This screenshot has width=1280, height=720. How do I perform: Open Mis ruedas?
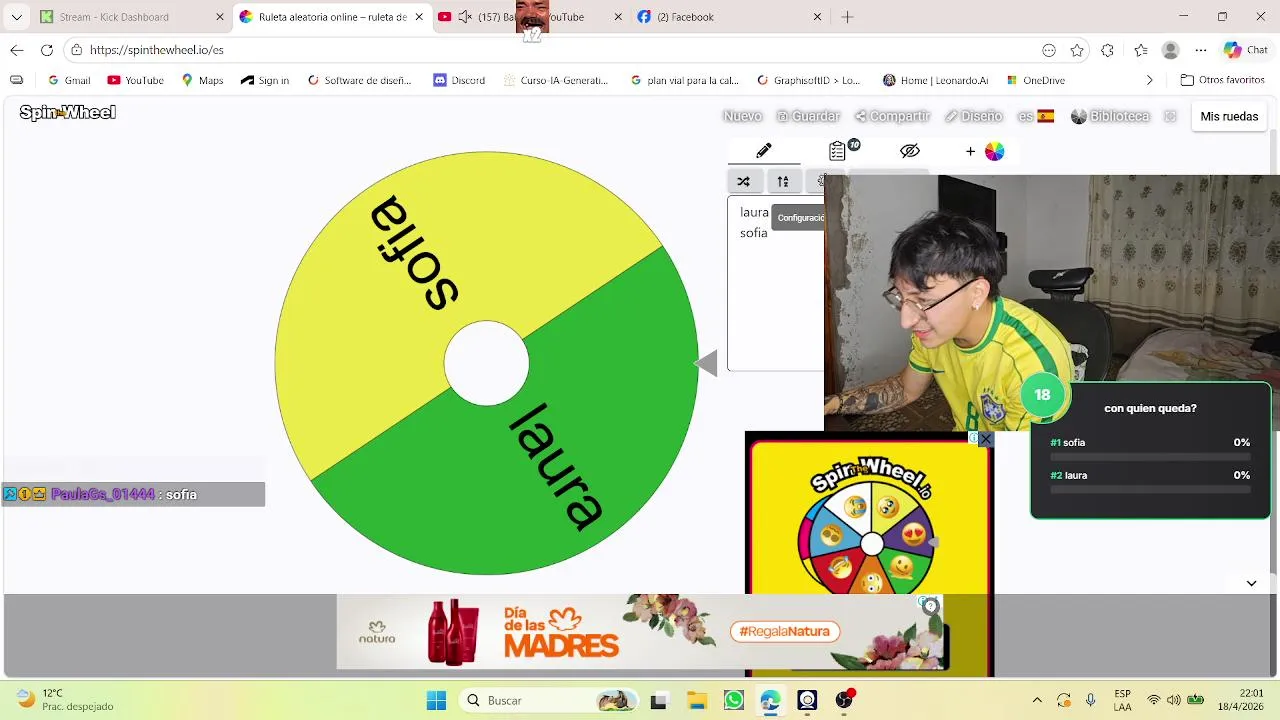tap(1229, 116)
